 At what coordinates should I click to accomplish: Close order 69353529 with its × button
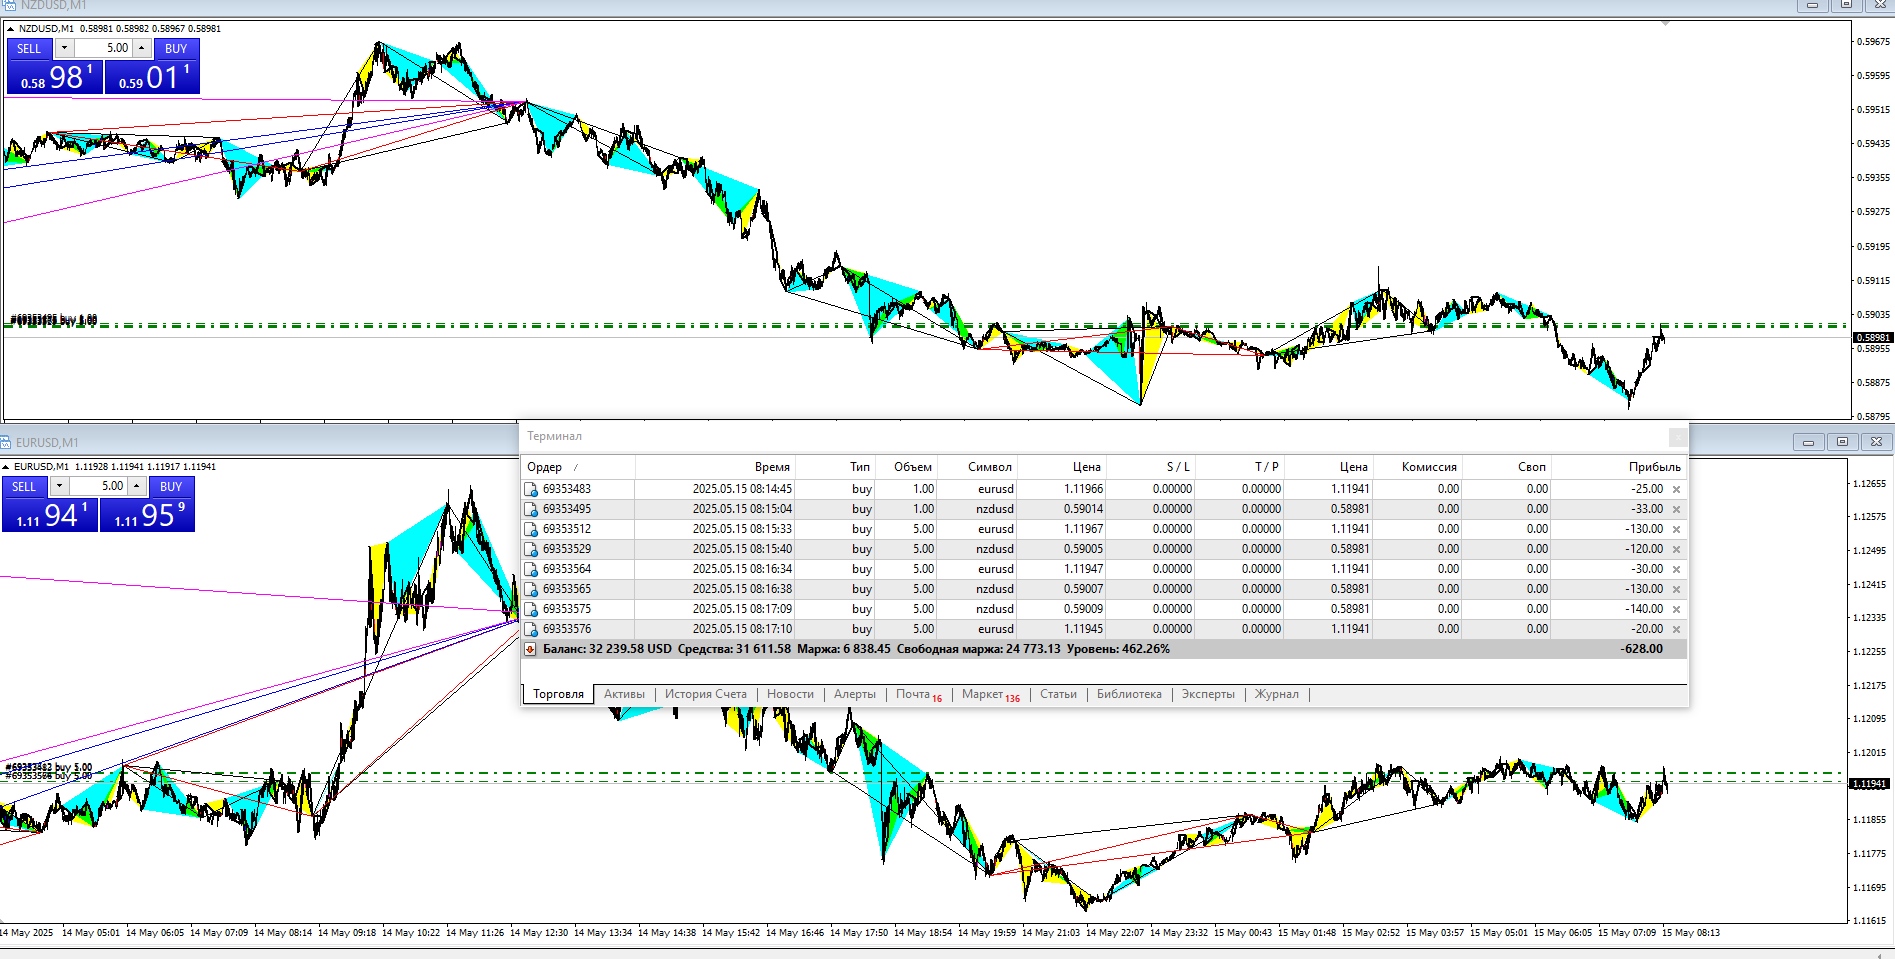(1676, 550)
